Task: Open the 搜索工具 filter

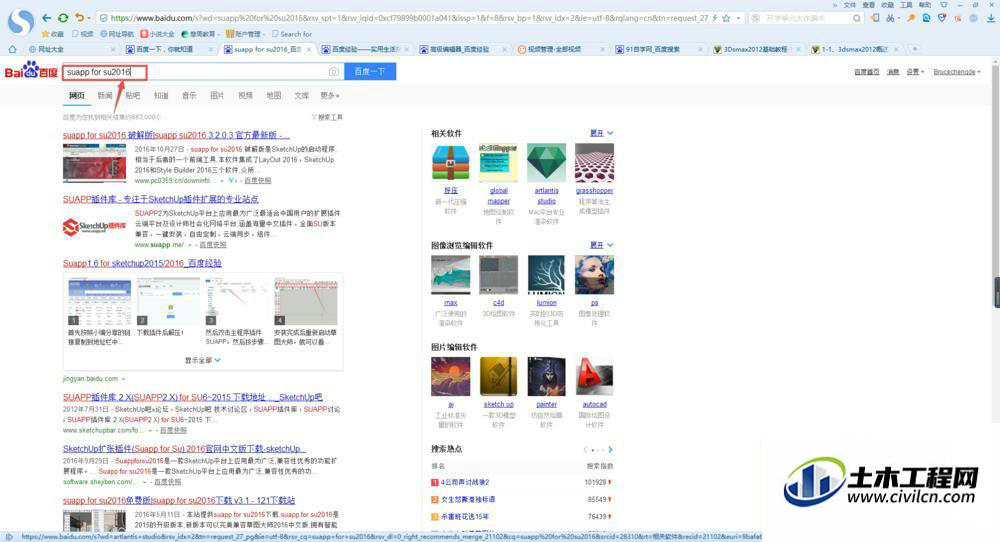Action: 327,117
